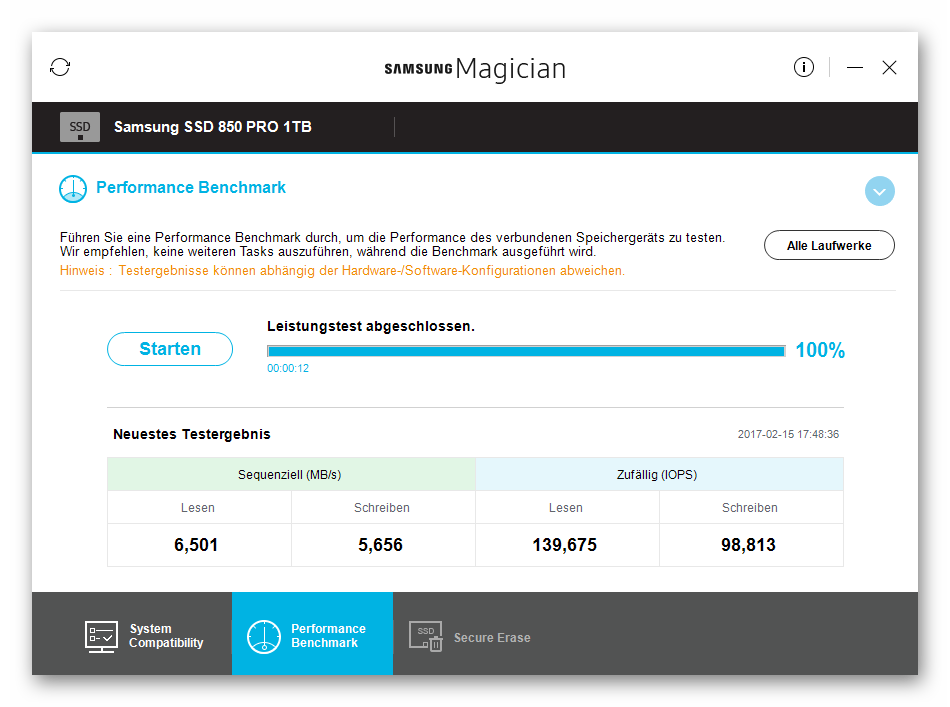Click the Performance Benchmark clock icon heading

pyautogui.click(x=73, y=188)
